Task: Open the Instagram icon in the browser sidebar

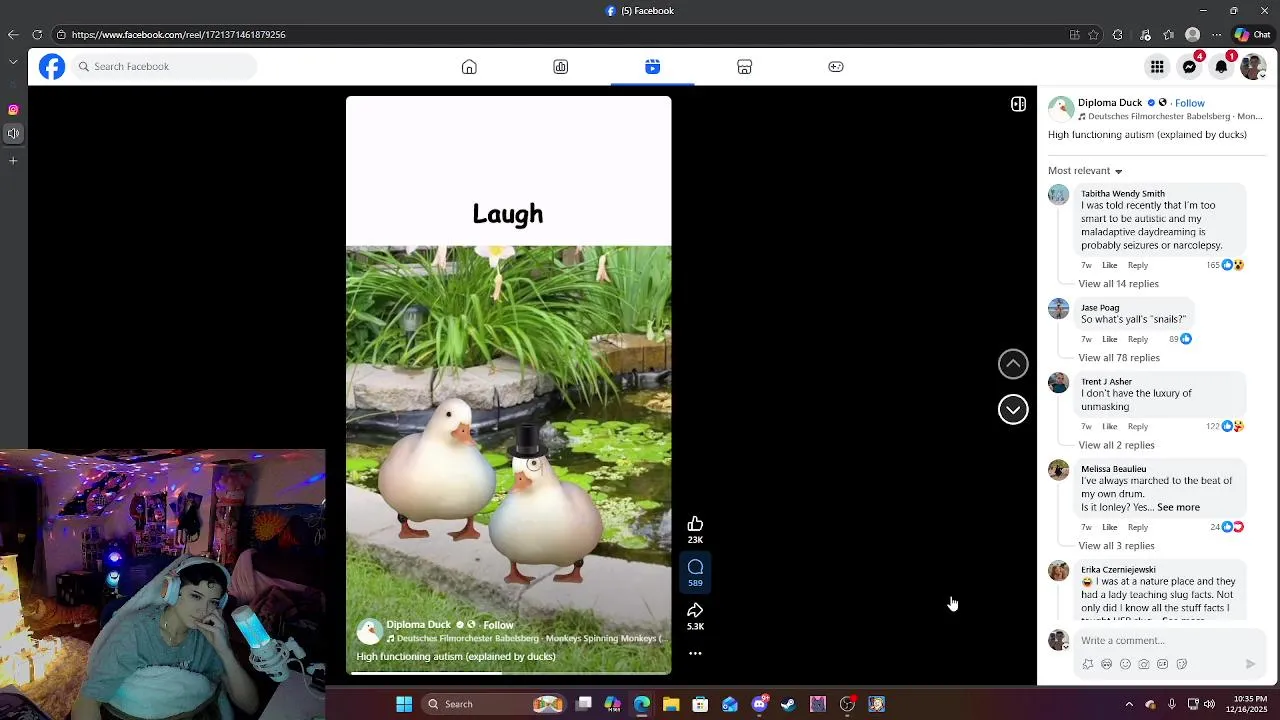Action: (x=13, y=110)
